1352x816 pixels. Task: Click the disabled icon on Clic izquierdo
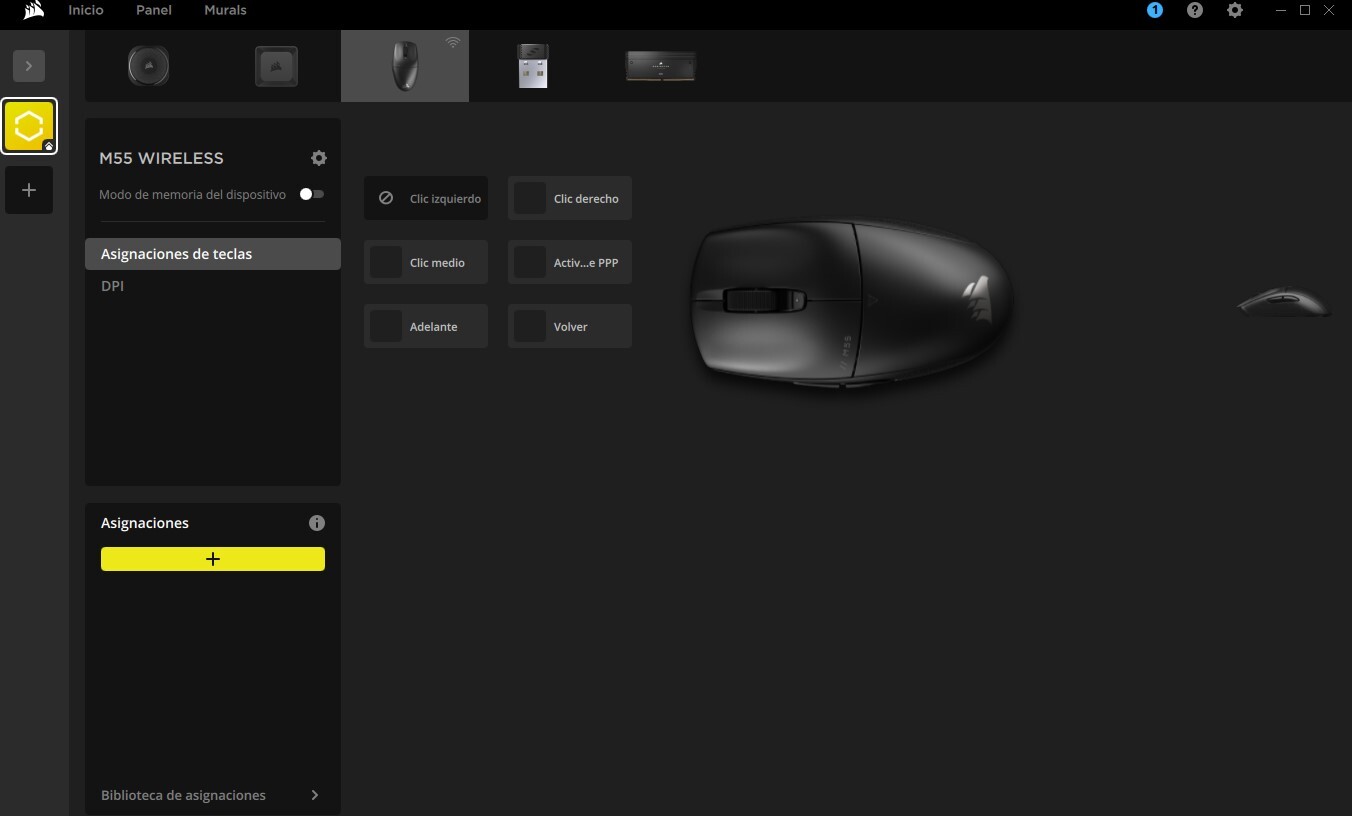(x=386, y=198)
